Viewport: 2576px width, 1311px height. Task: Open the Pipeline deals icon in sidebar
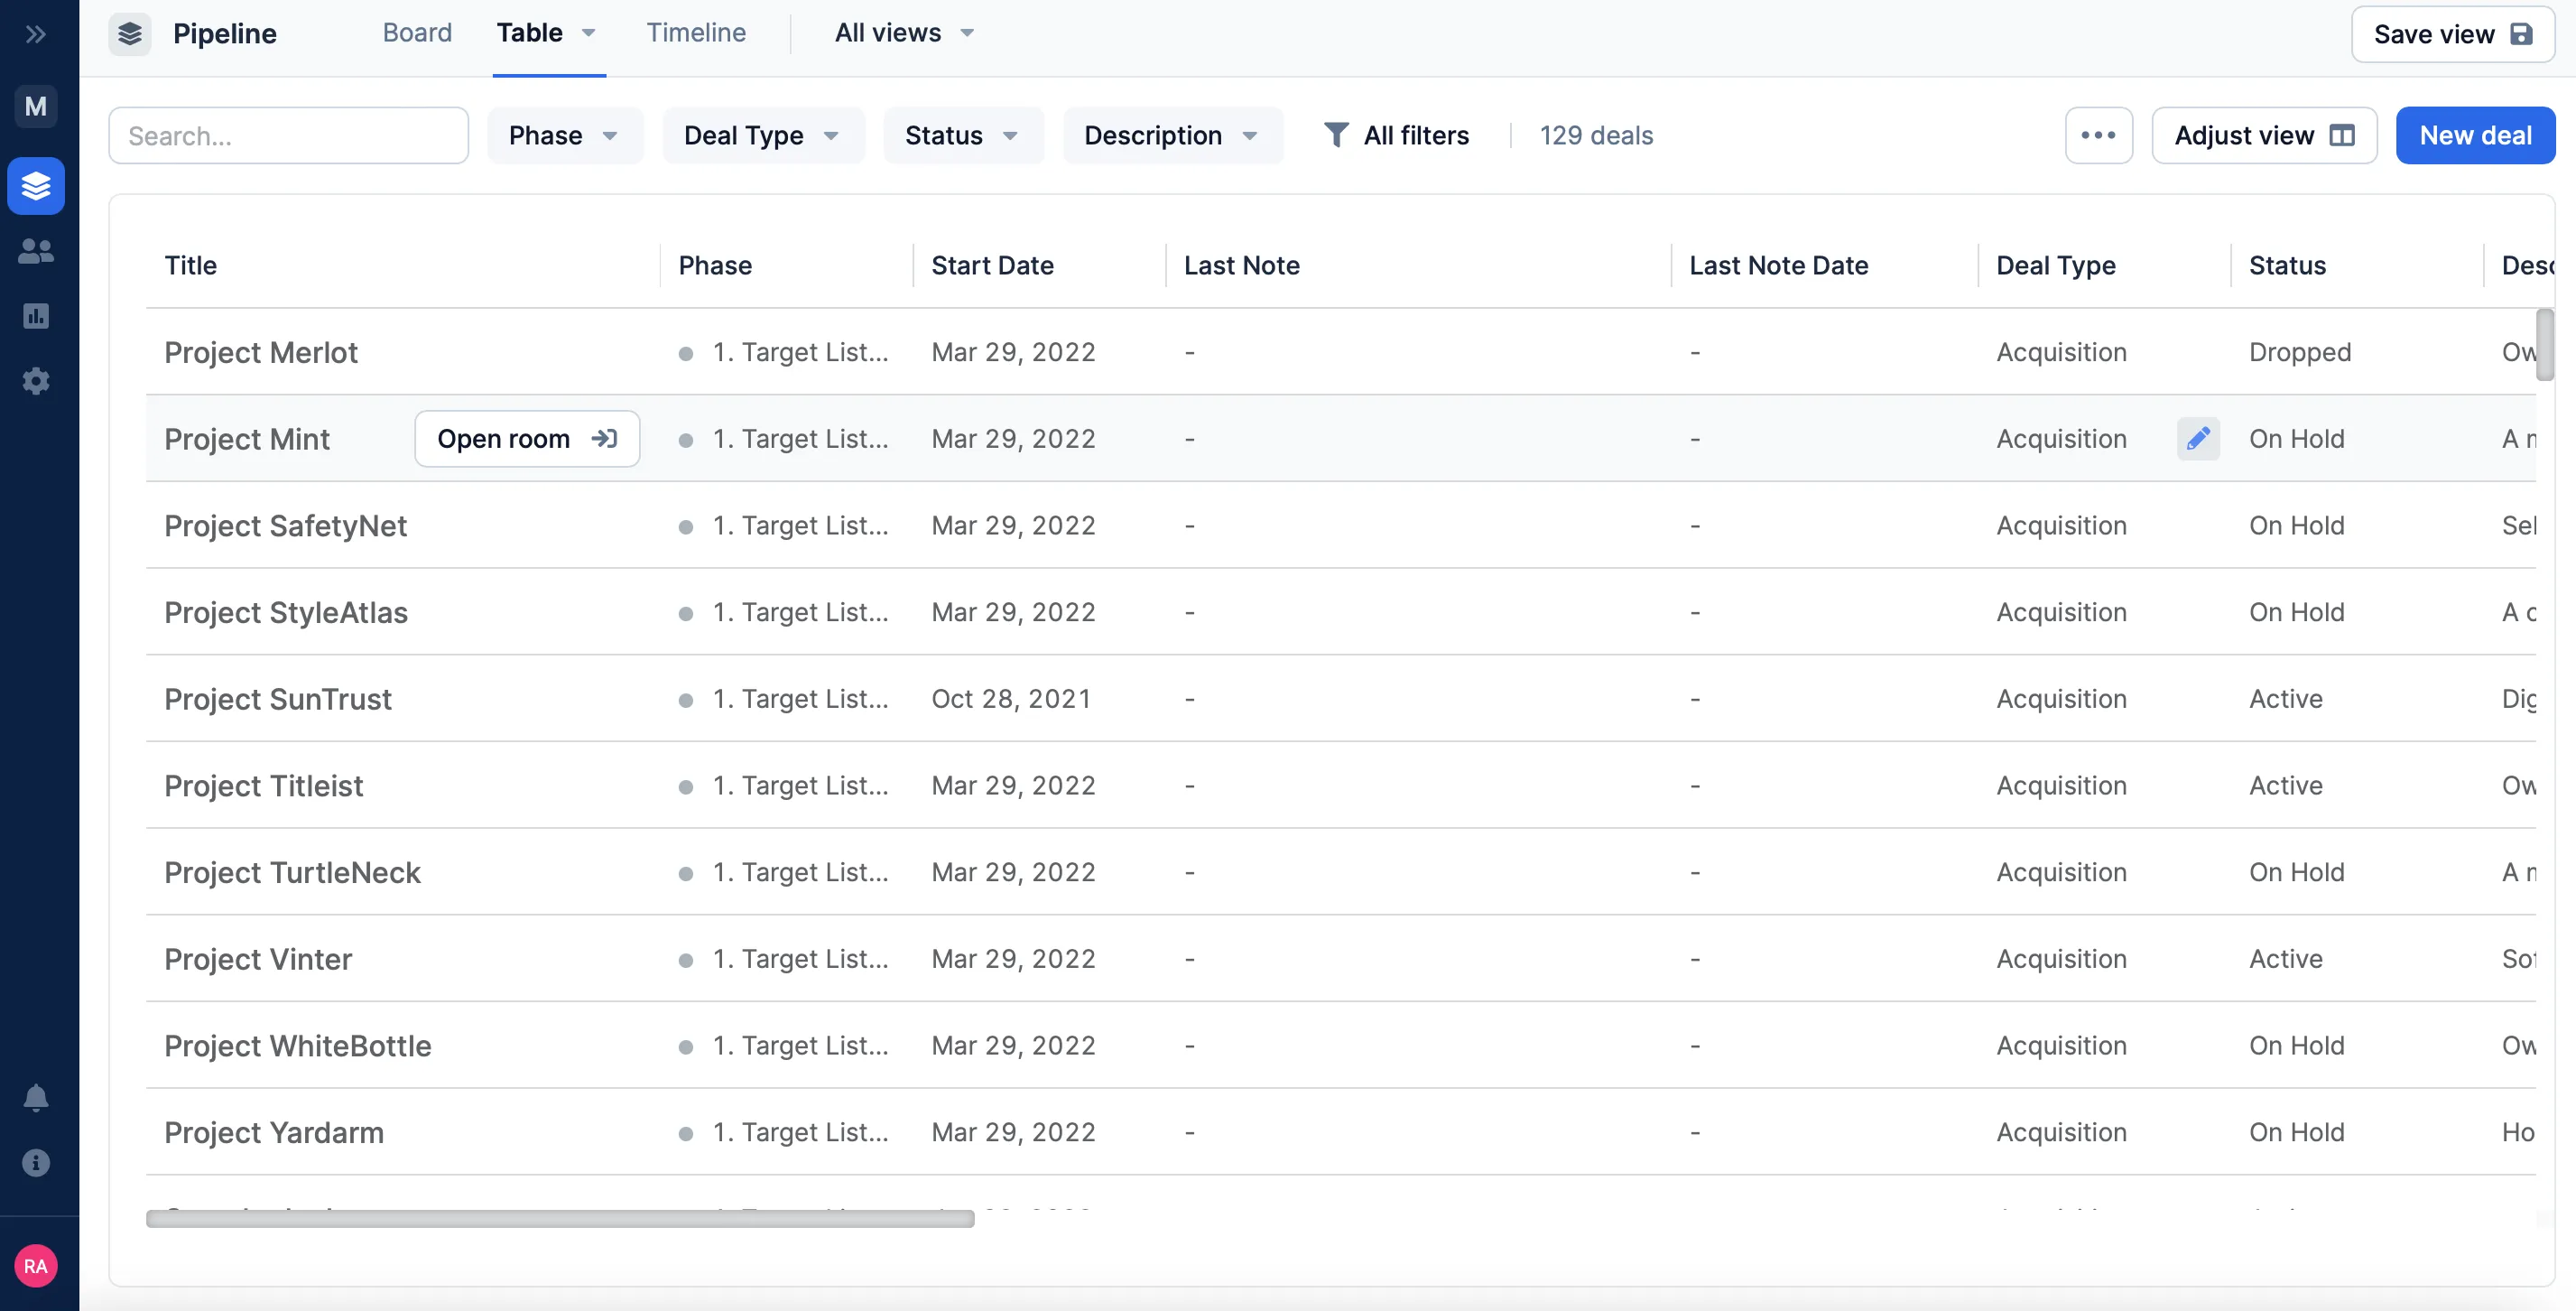(36, 186)
